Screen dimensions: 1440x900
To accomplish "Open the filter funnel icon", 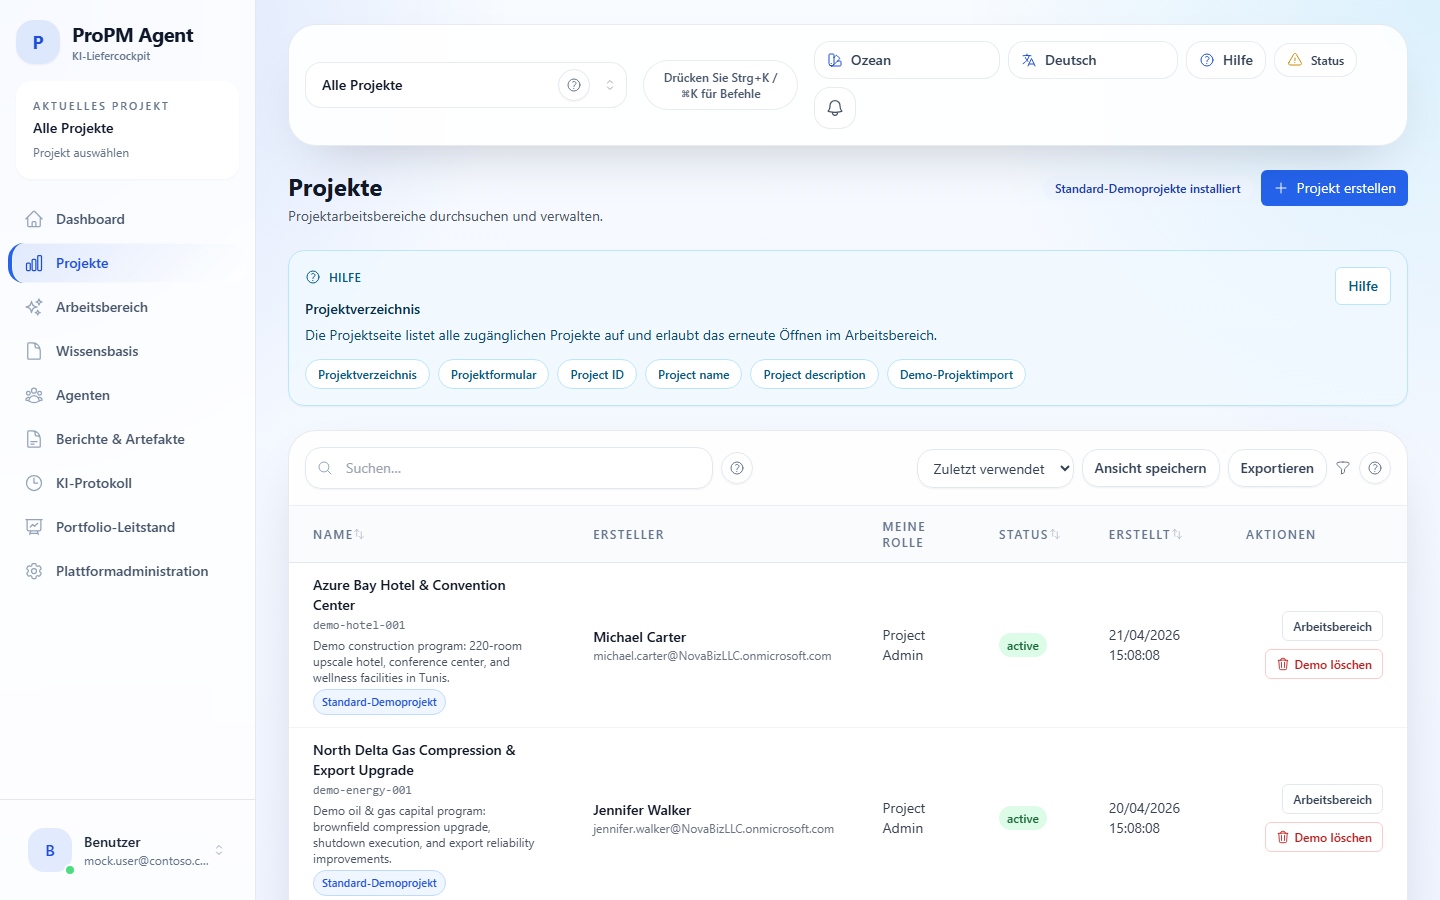I will [x=1343, y=468].
